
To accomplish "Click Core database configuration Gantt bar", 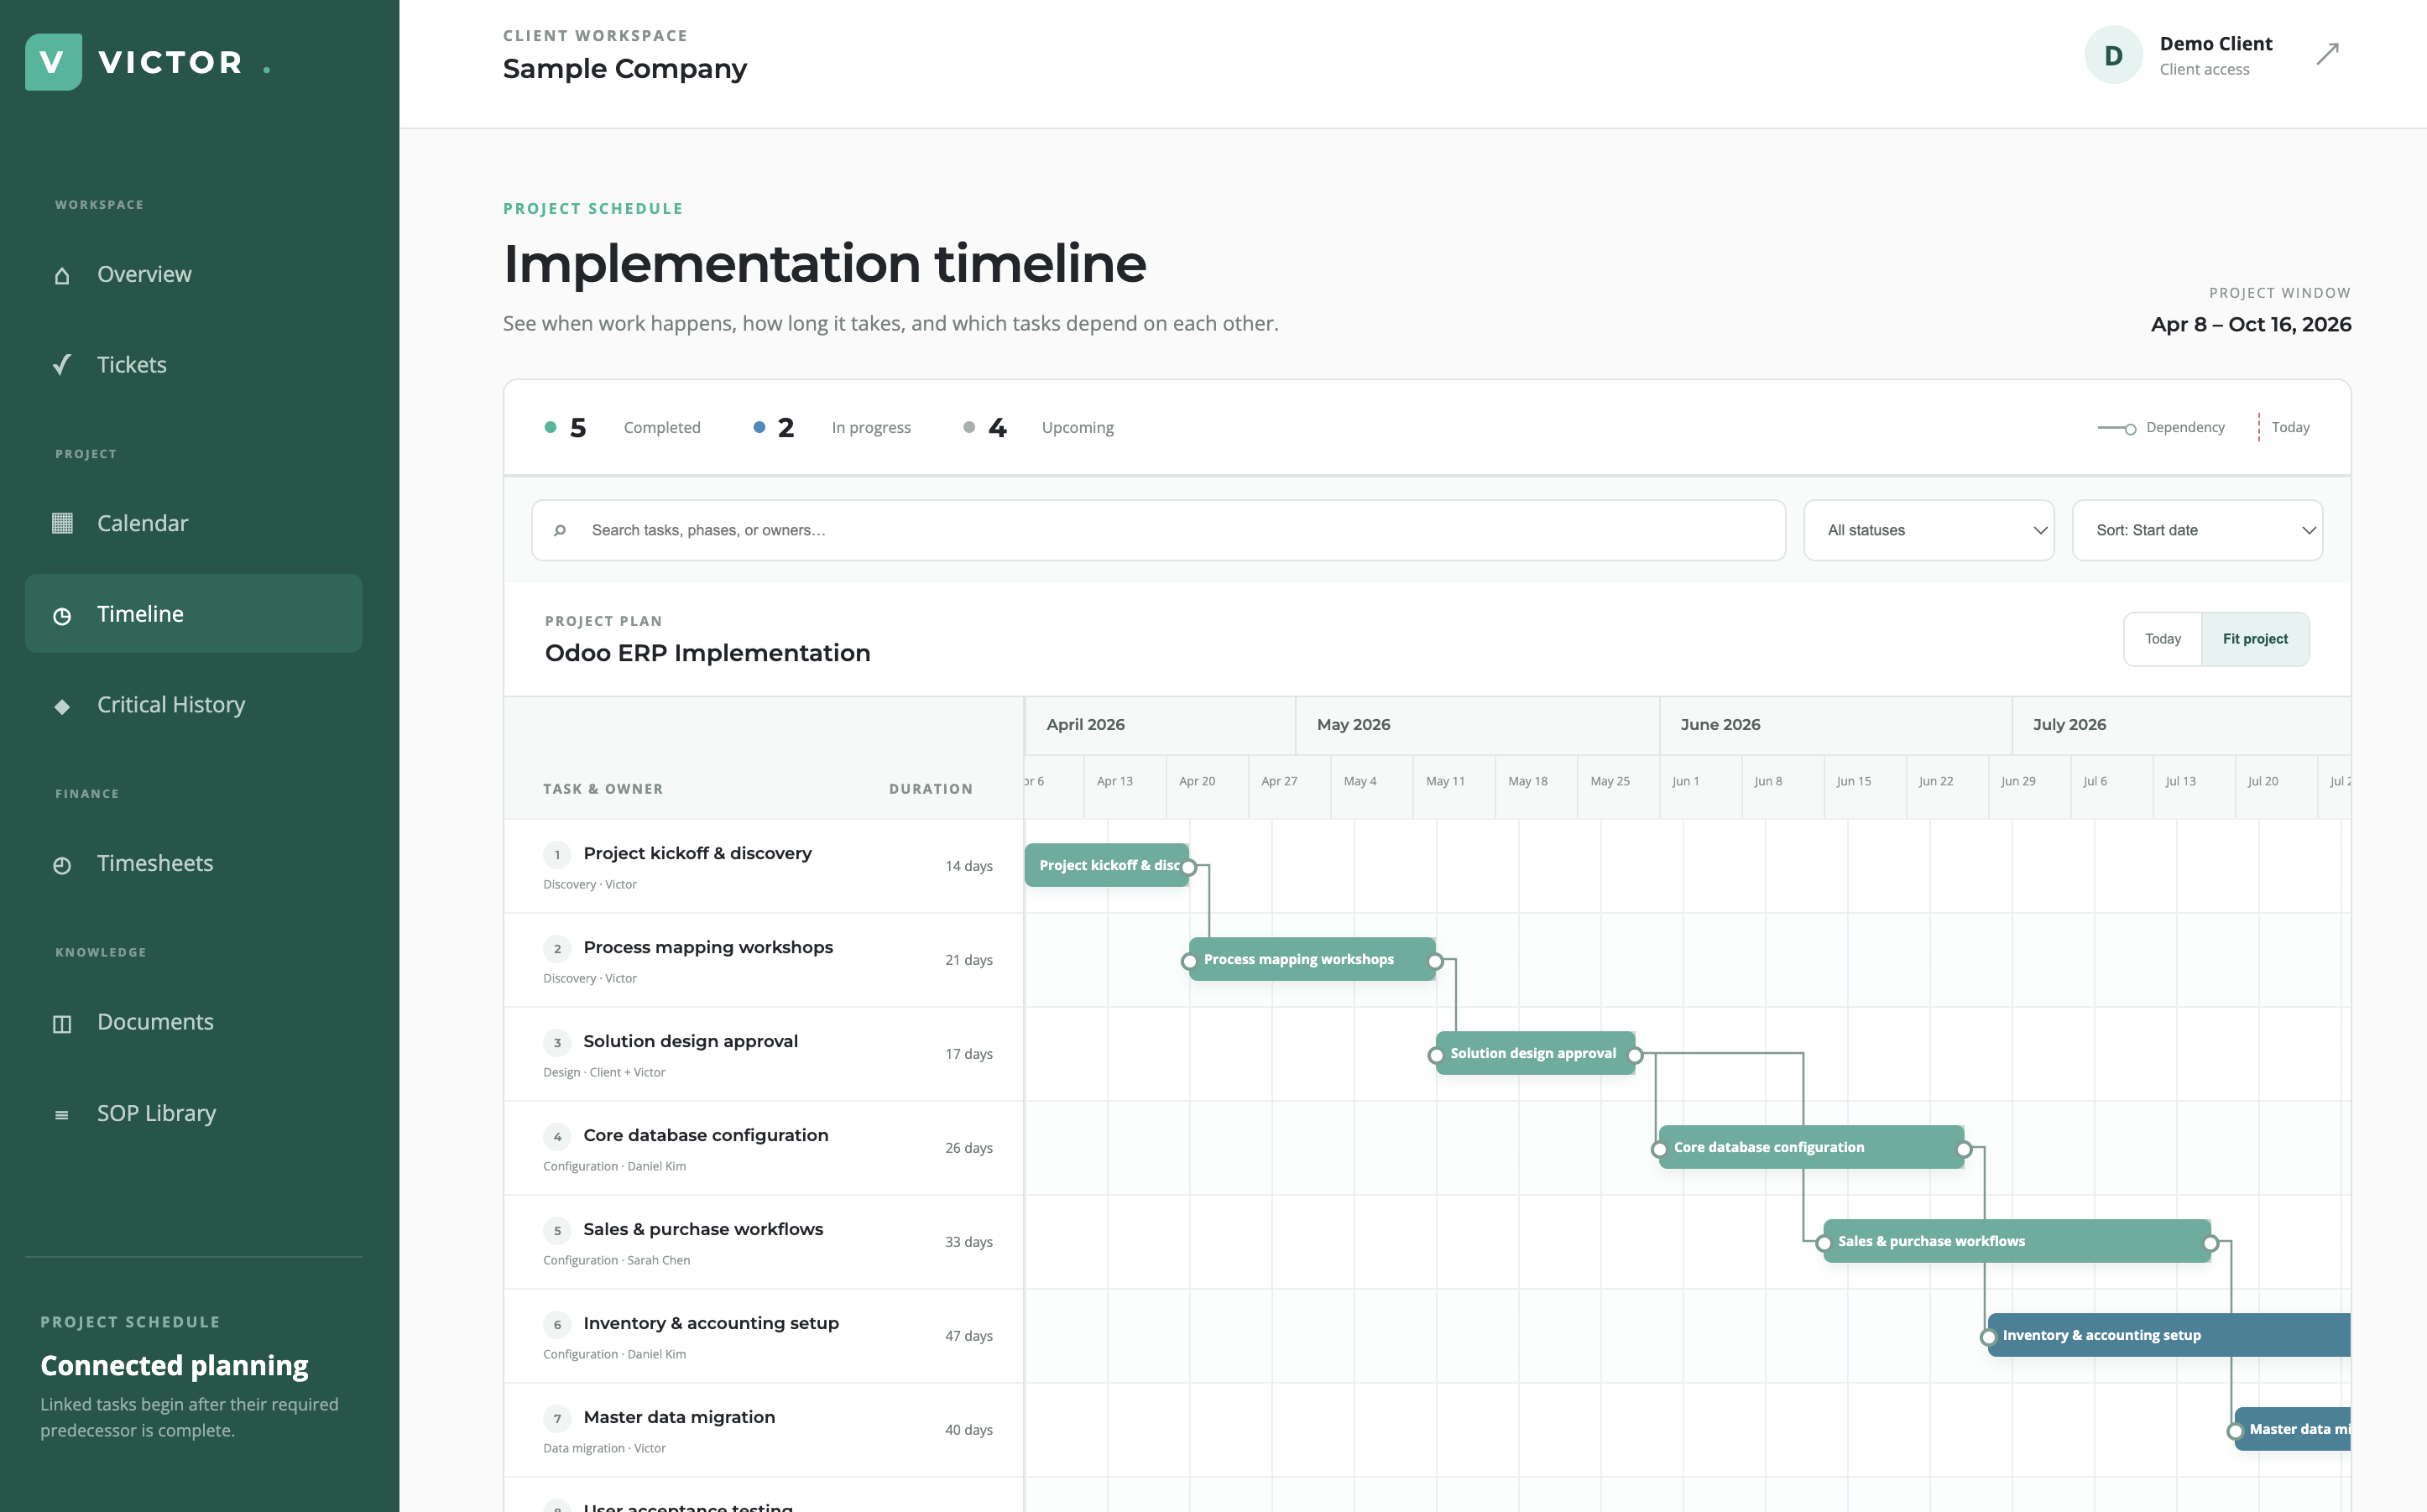I will point(1811,1147).
